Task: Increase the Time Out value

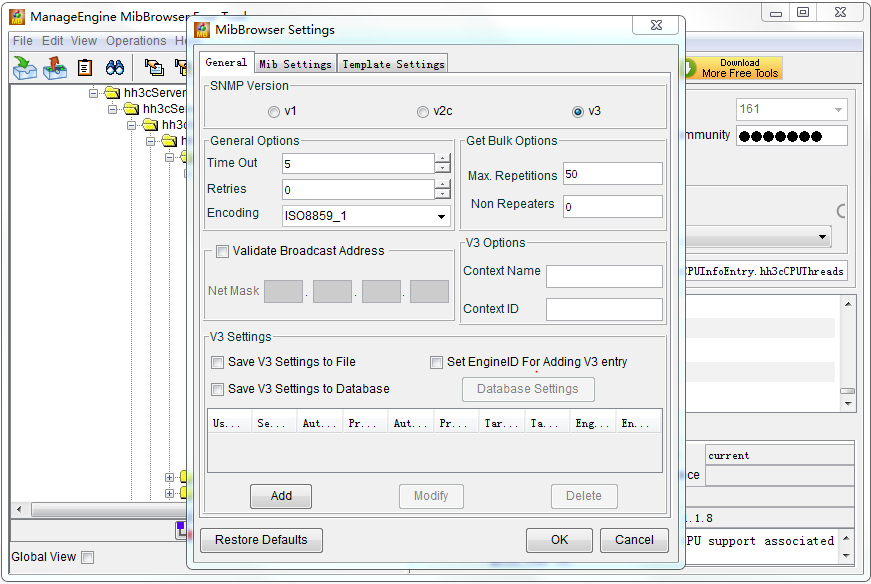Action: (442, 158)
